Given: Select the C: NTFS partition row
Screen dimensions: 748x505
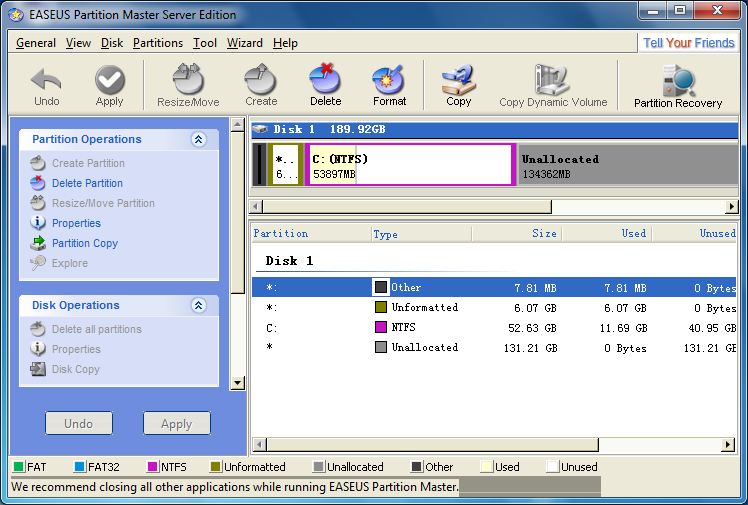Looking at the screenshot, I should click(494, 328).
